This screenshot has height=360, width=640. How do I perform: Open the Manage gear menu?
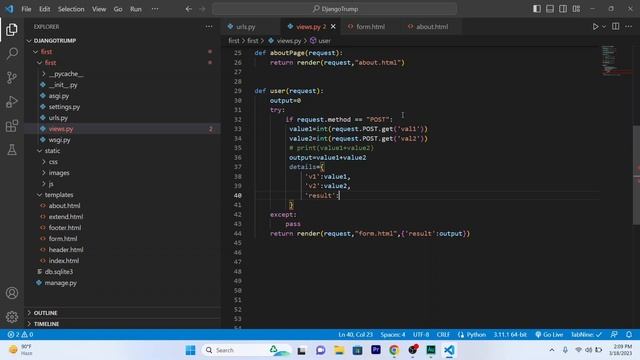[12, 317]
